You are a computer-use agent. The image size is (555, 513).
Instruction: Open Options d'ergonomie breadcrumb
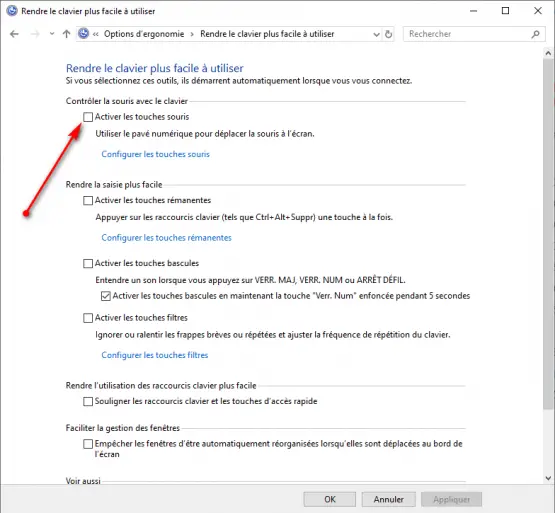tap(144, 34)
